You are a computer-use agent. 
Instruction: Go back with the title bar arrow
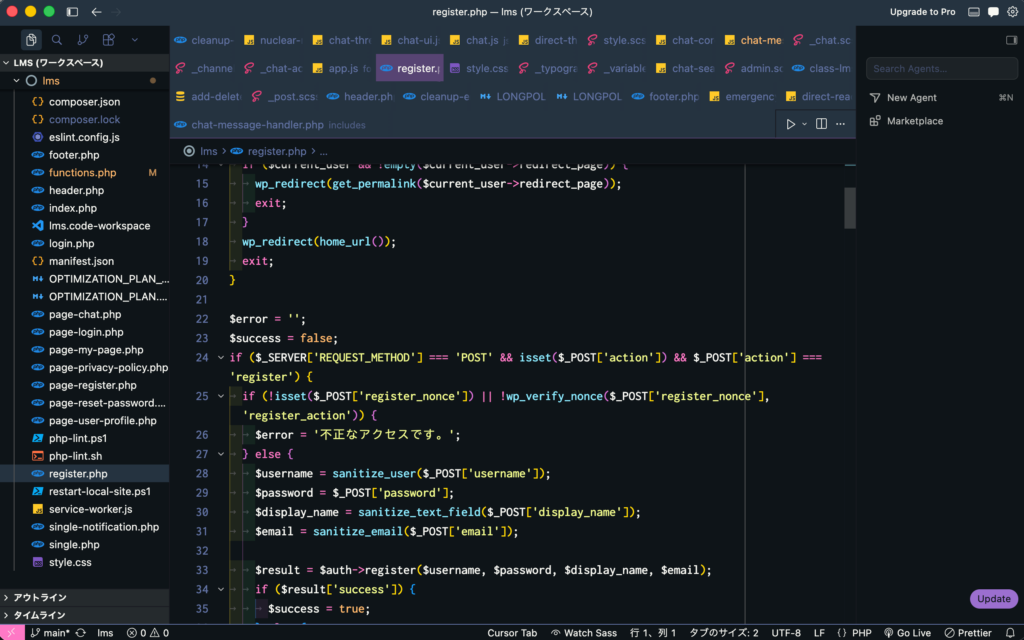point(96,12)
